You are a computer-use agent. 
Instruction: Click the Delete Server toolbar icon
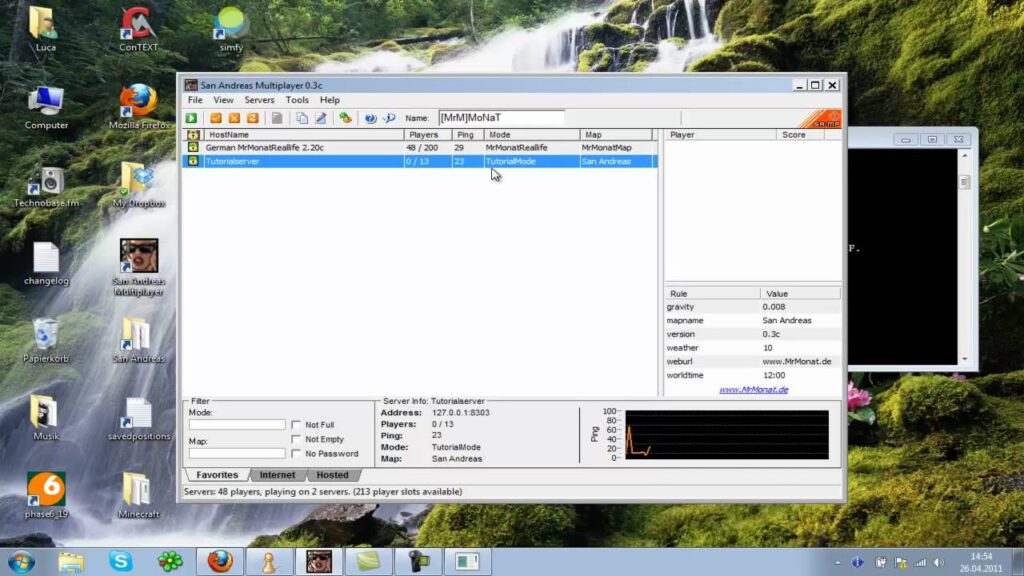233,118
